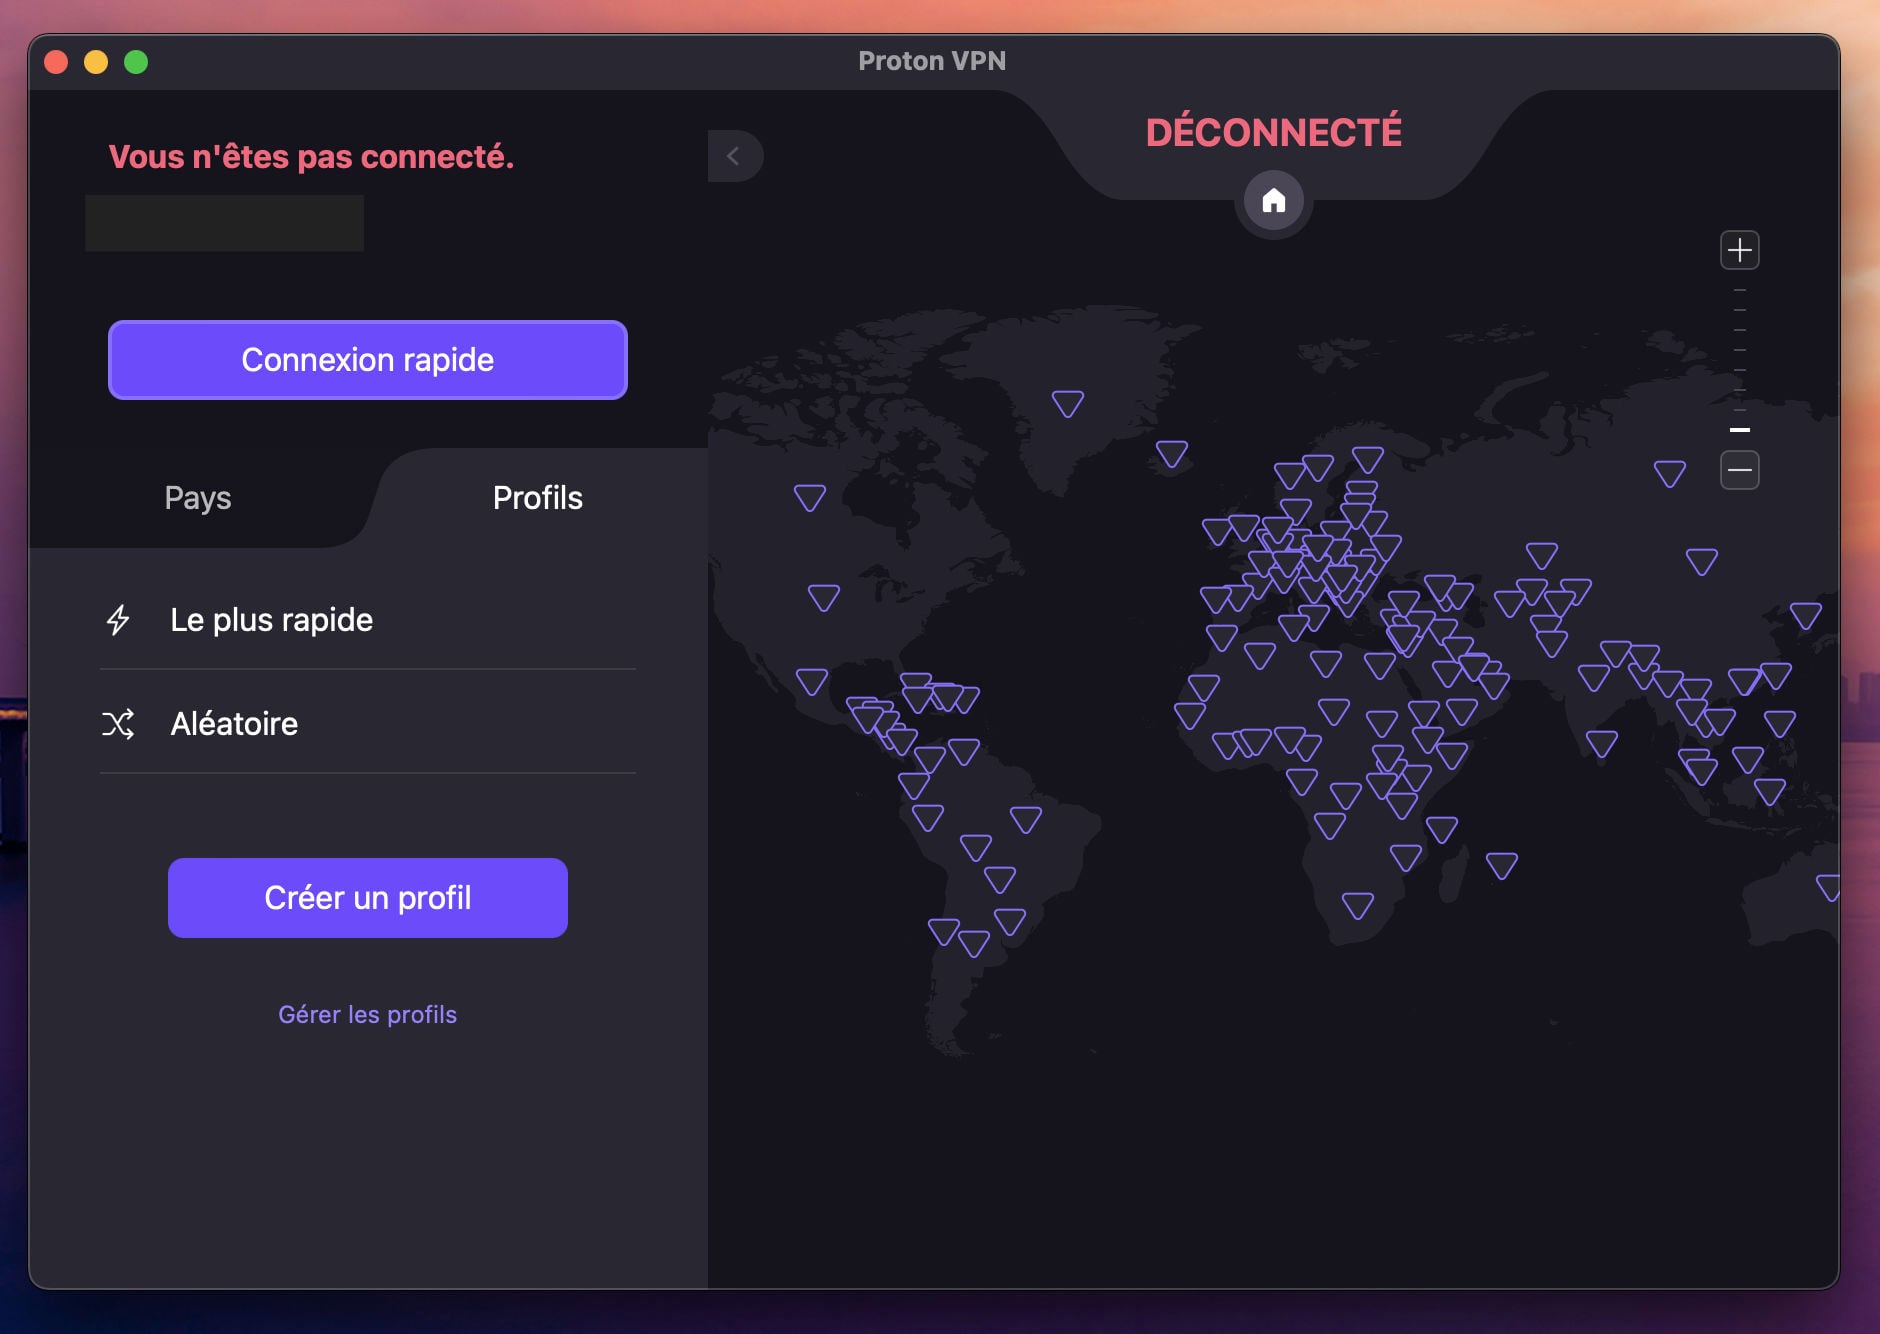Viewport: 1880px width, 1334px height.
Task: Select the Greenland server marker on the map
Action: pyautogui.click(x=1068, y=404)
